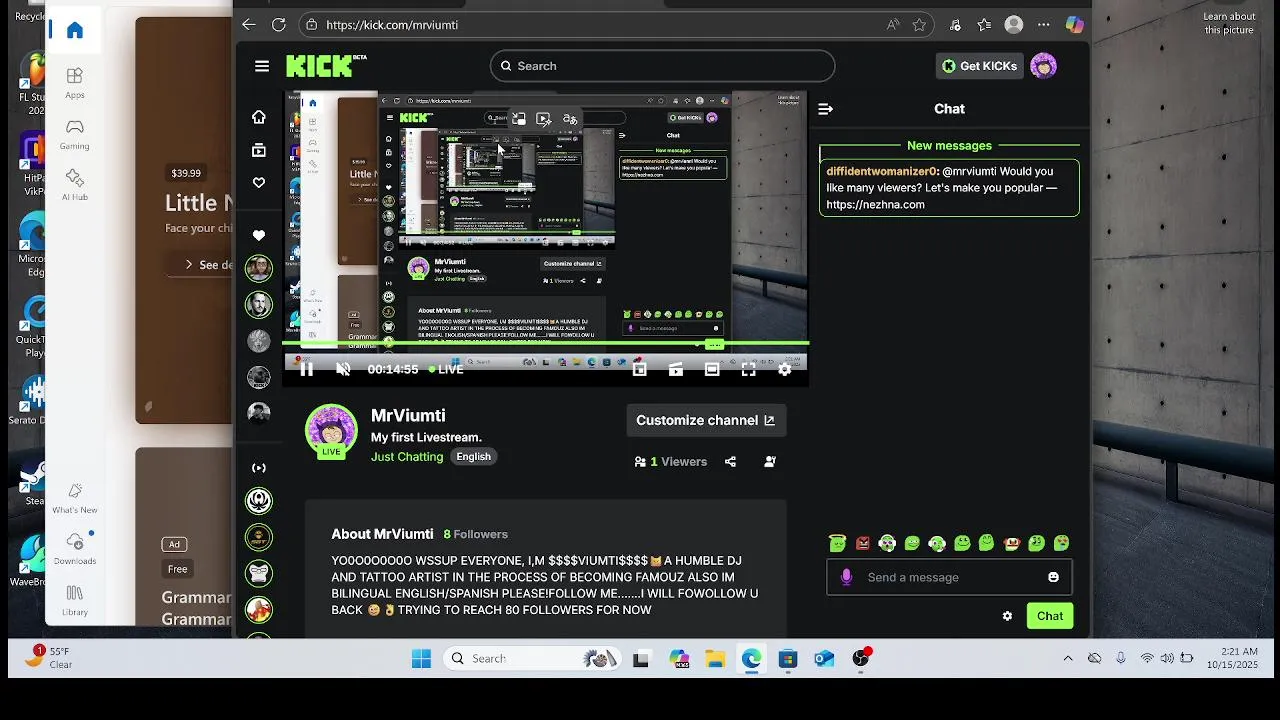Image resolution: width=1280 pixels, height=720 pixels.
Task: Enter fullscreen mode on the player
Action: pyautogui.click(x=748, y=369)
